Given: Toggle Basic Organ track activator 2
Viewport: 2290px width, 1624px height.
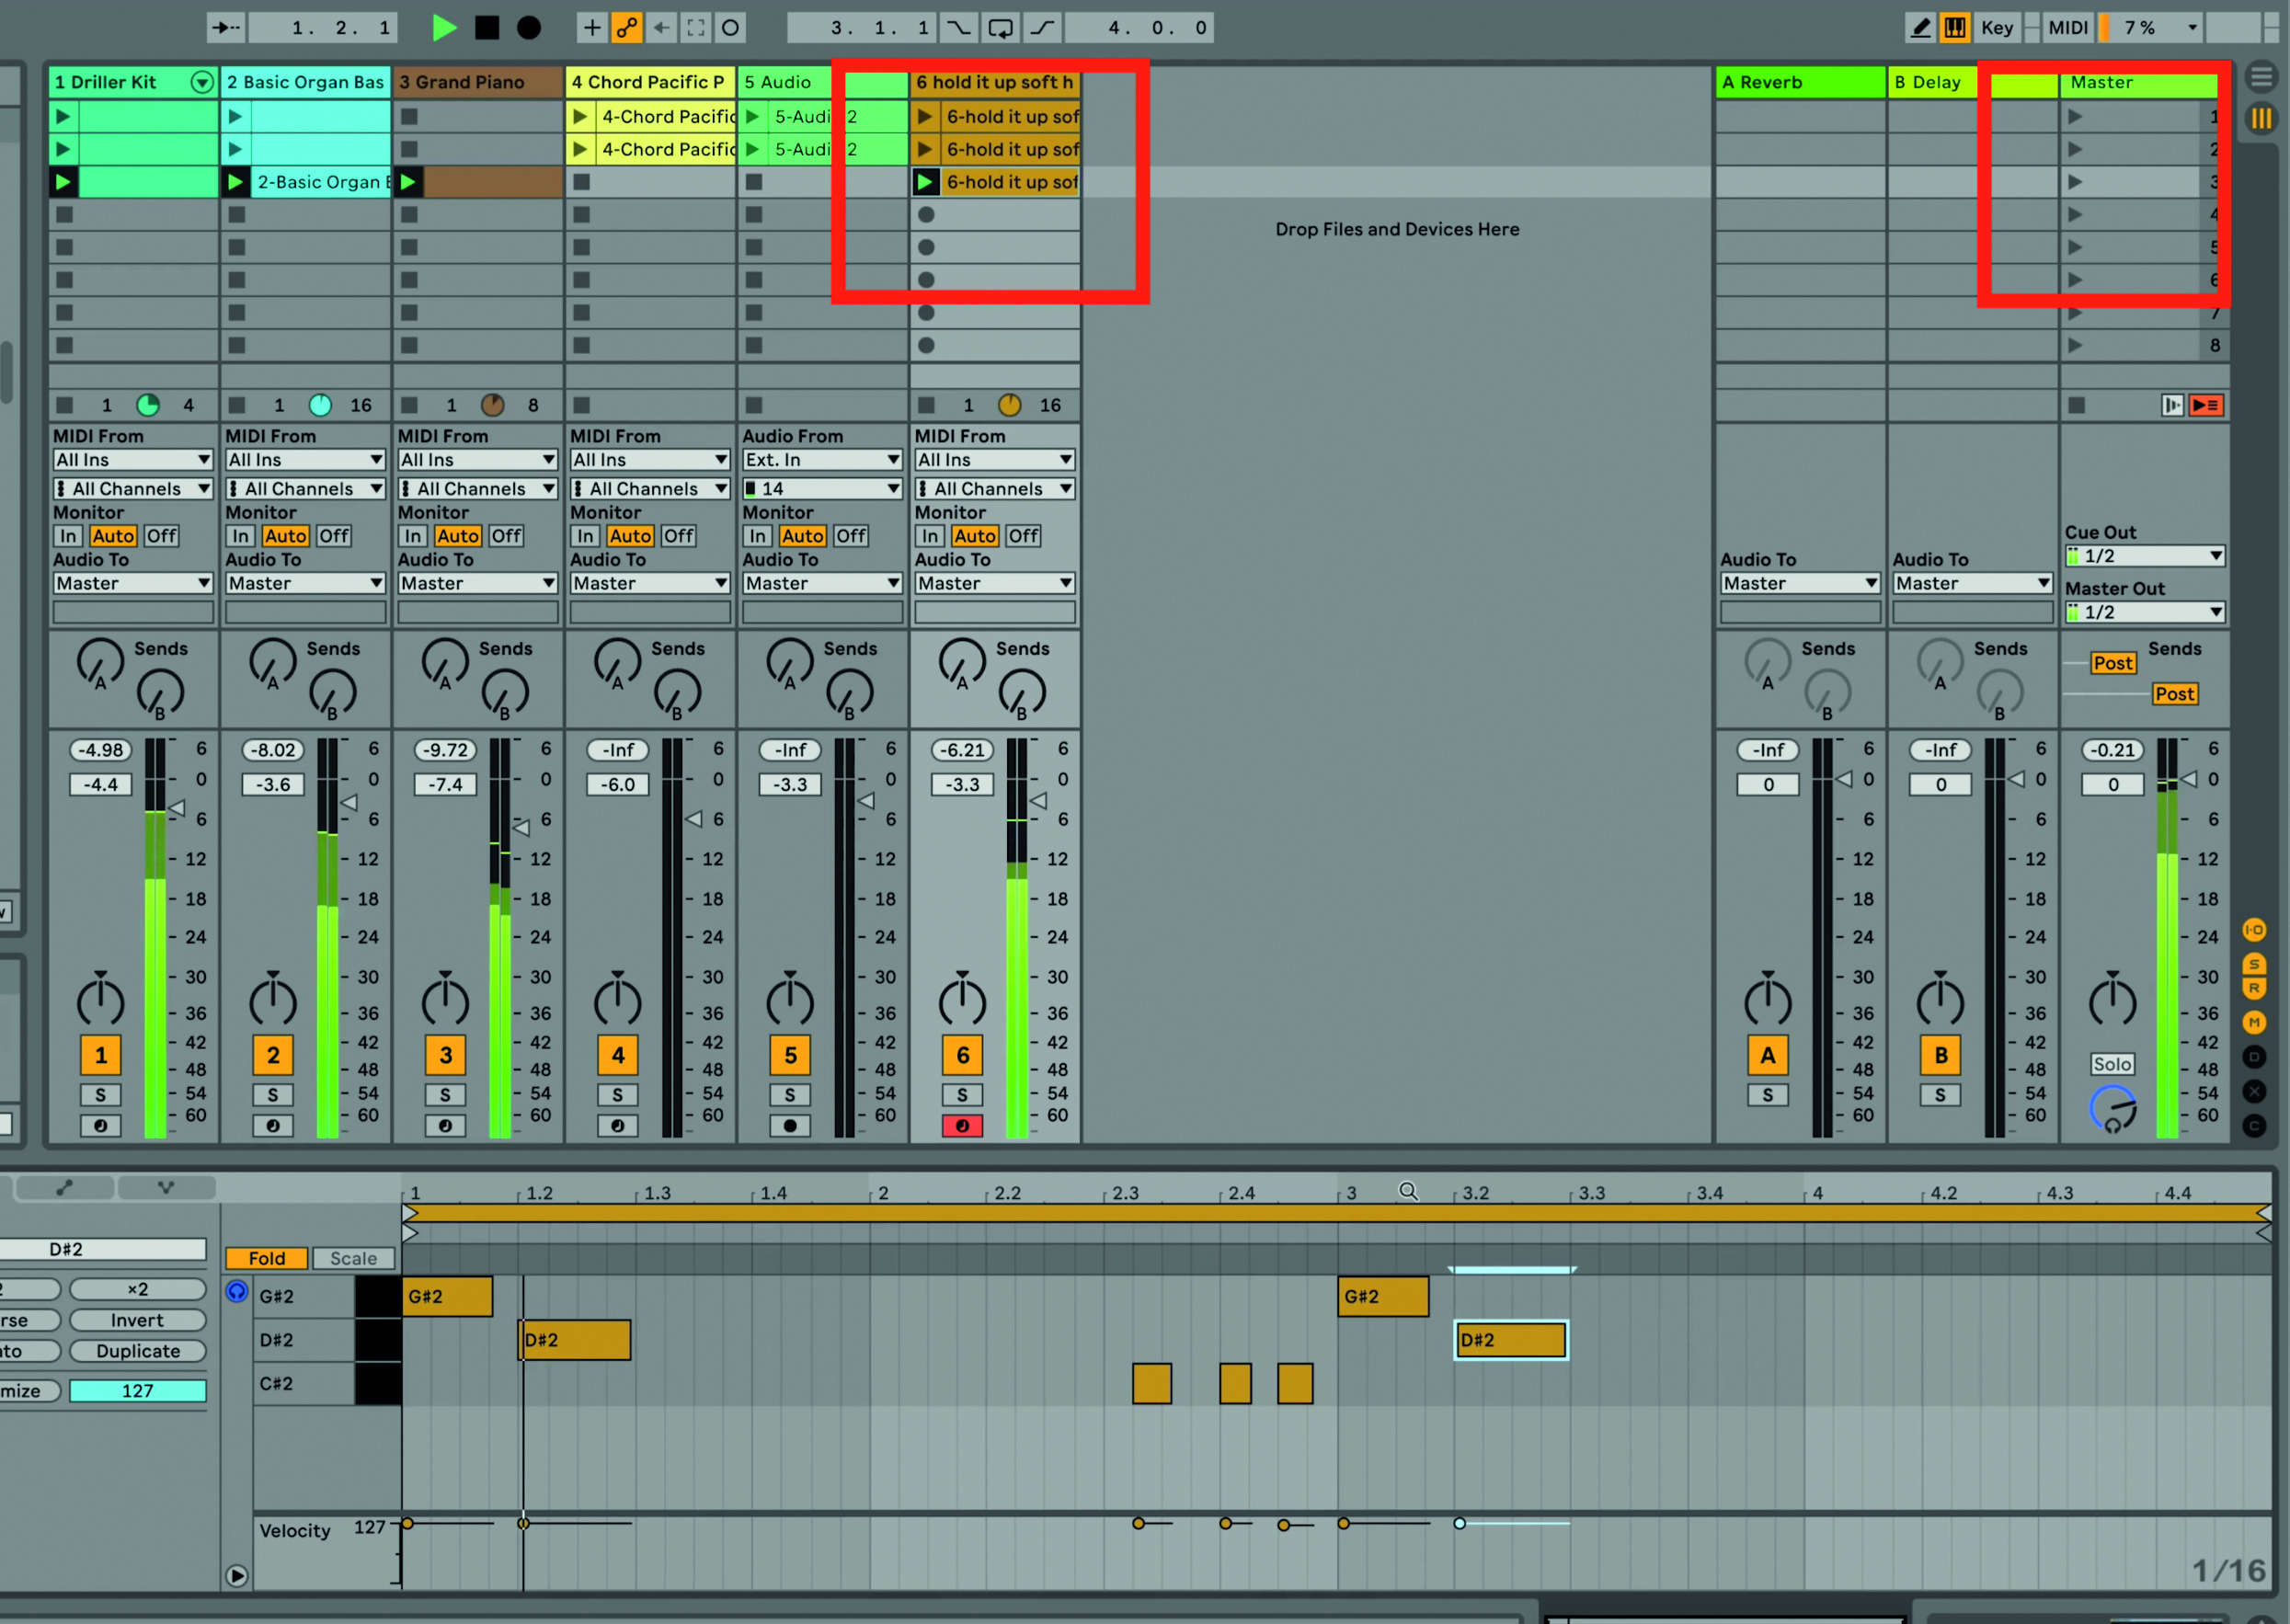Looking at the screenshot, I should [273, 1055].
